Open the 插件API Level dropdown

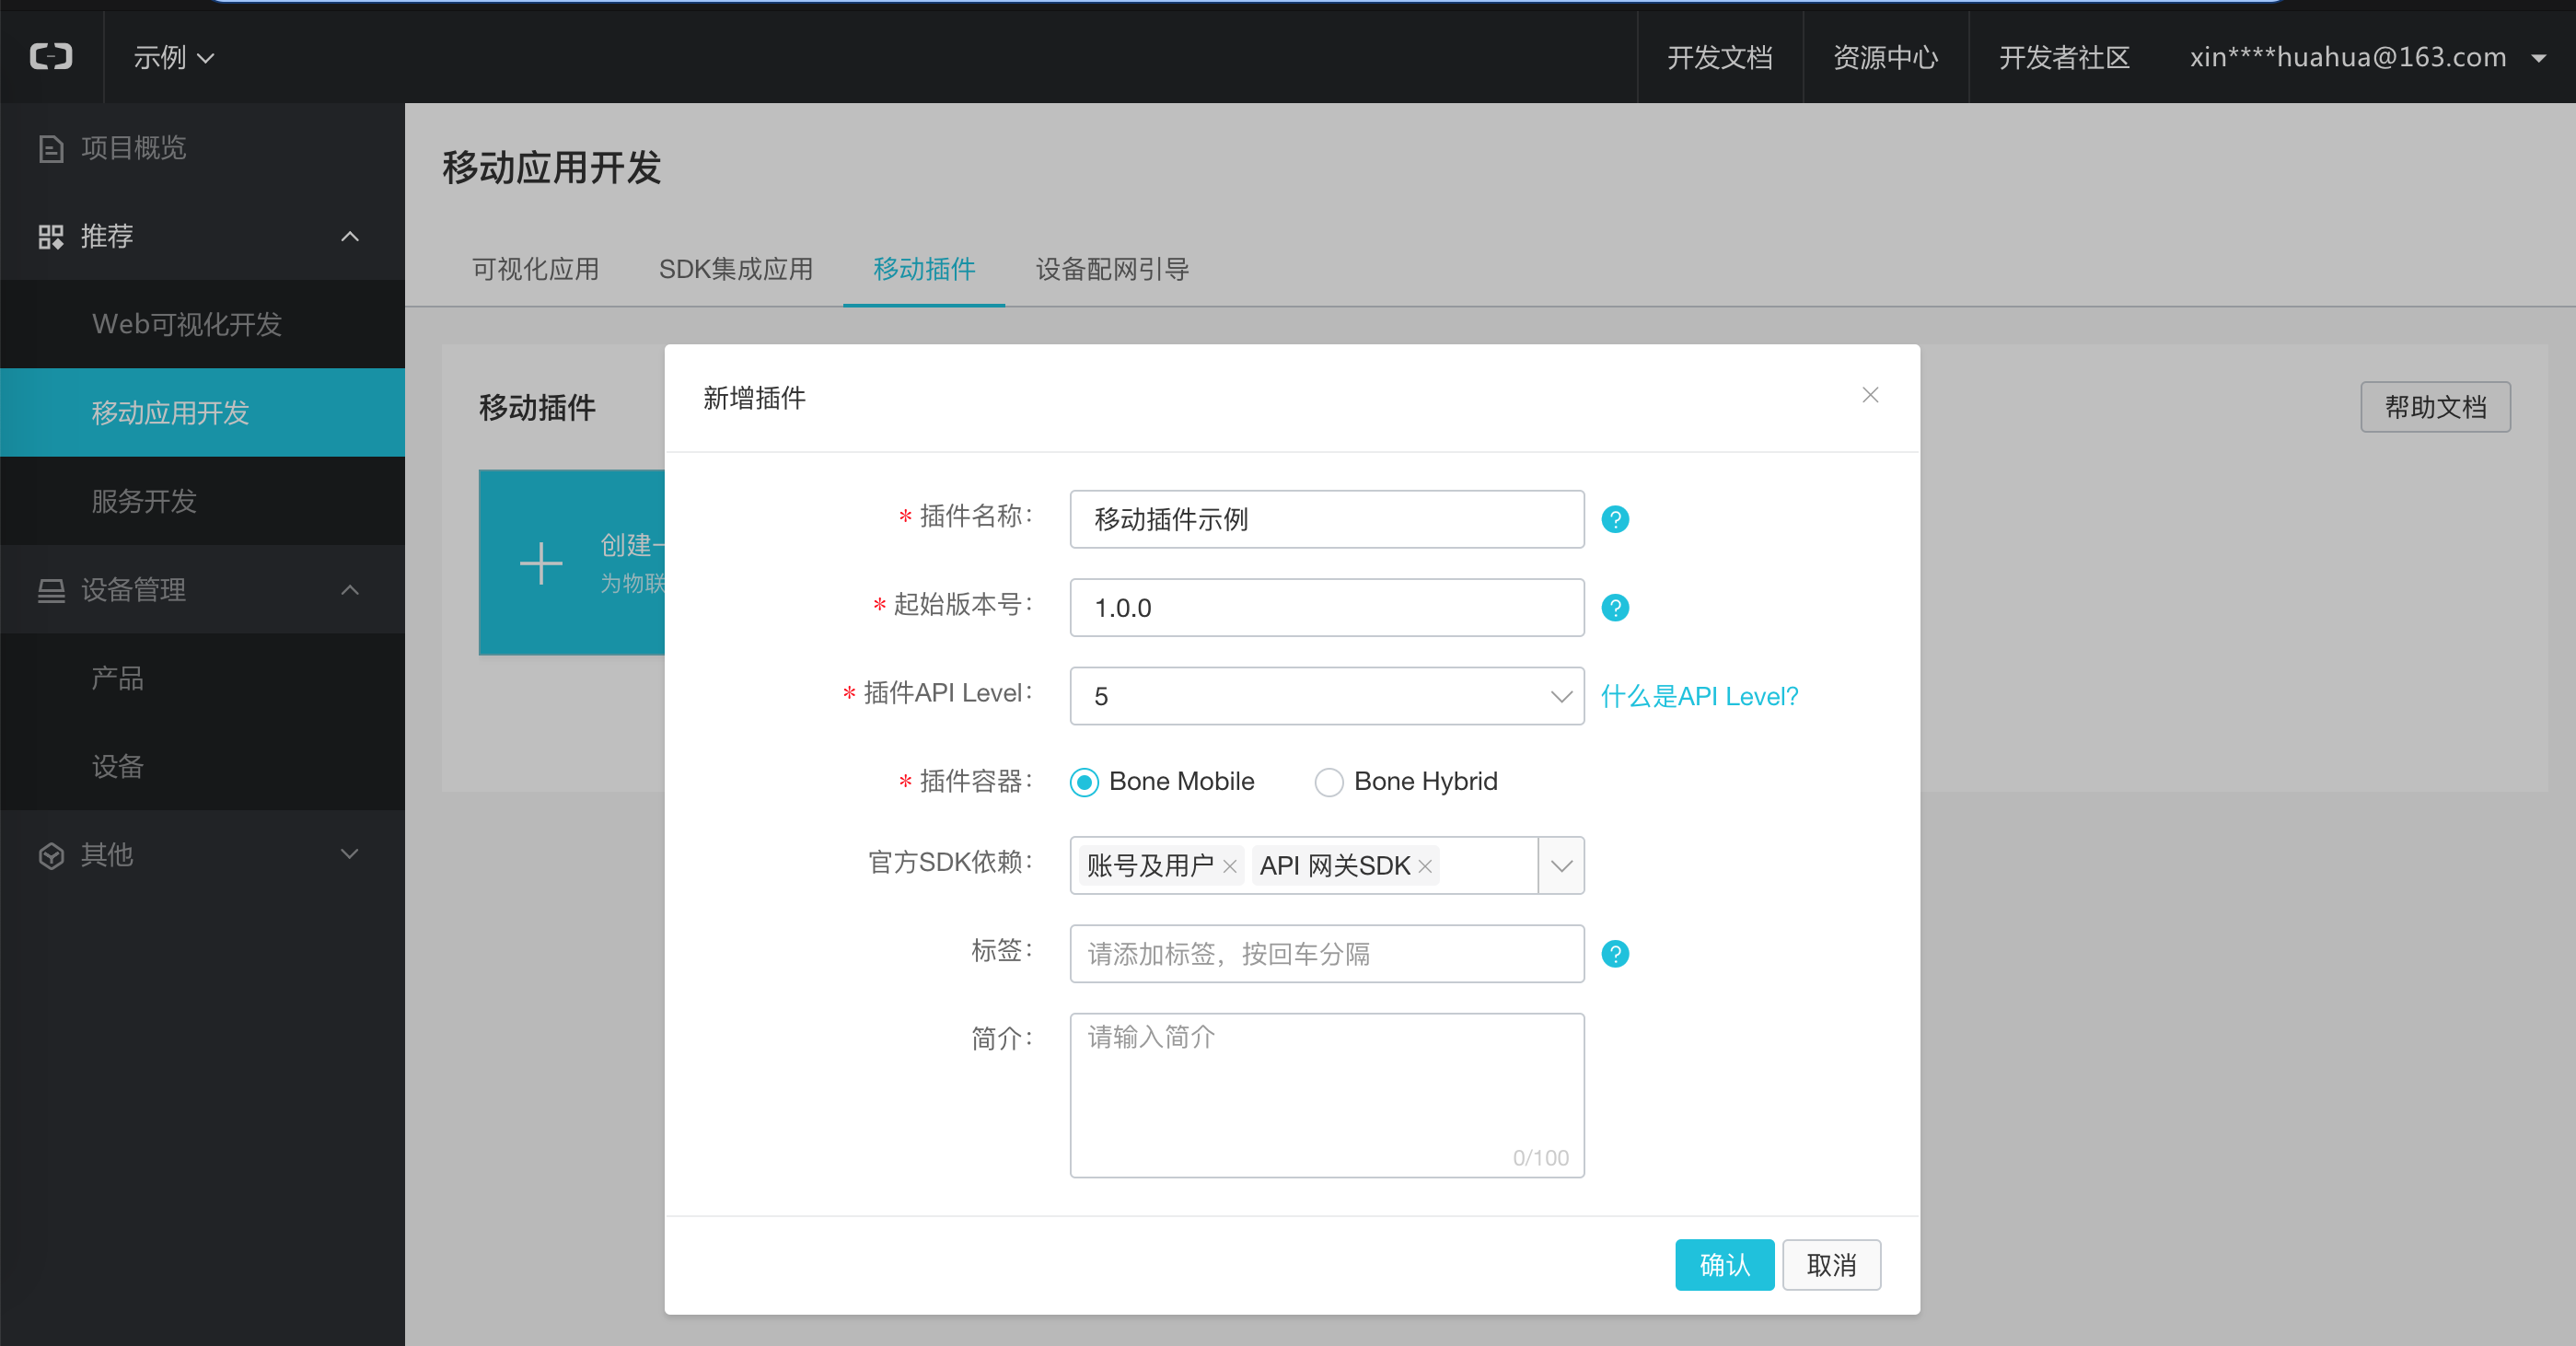point(1326,696)
